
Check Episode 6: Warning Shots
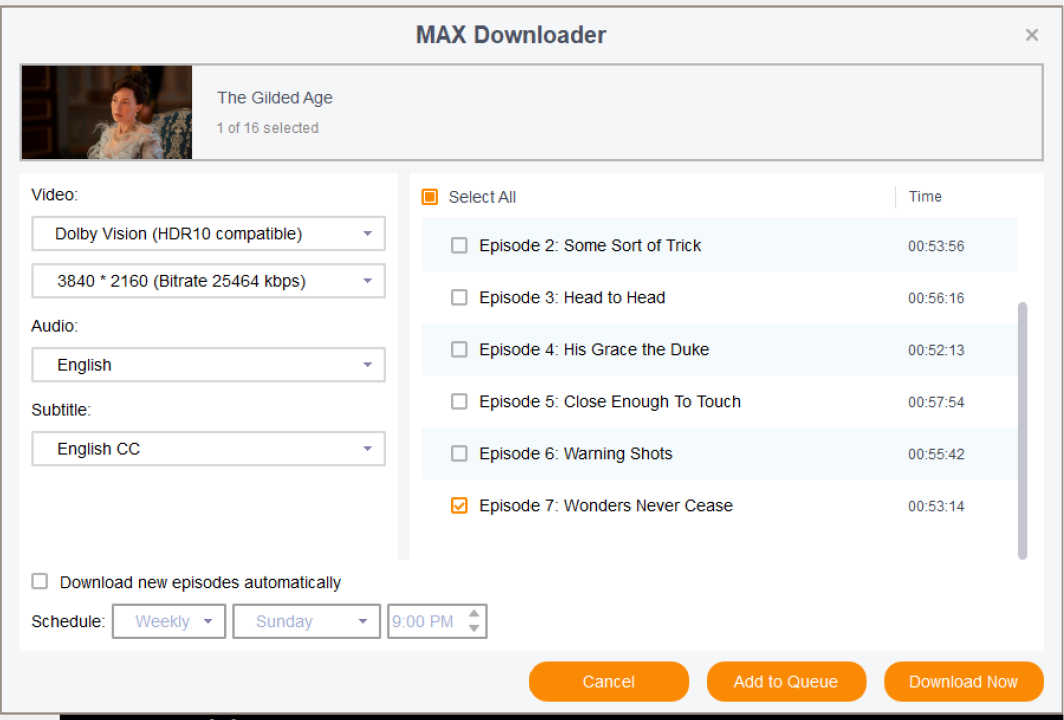pyautogui.click(x=459, y=453)
